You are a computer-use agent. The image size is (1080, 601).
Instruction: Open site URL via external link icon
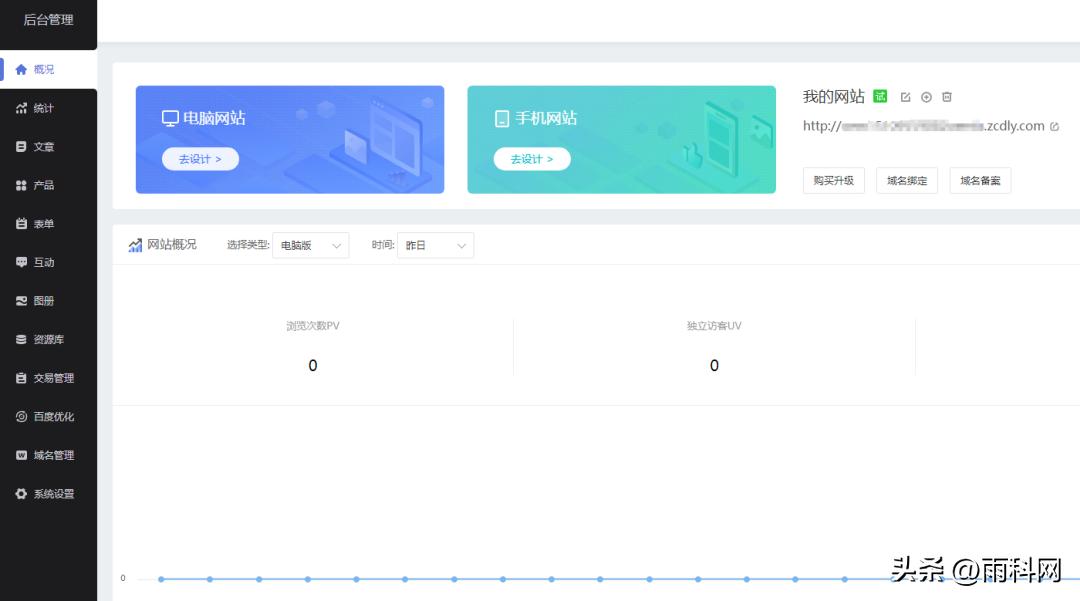pos(1054,127)
